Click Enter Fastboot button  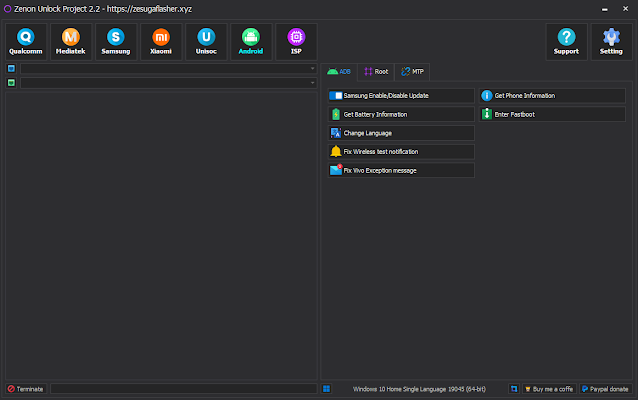(552, 114)
